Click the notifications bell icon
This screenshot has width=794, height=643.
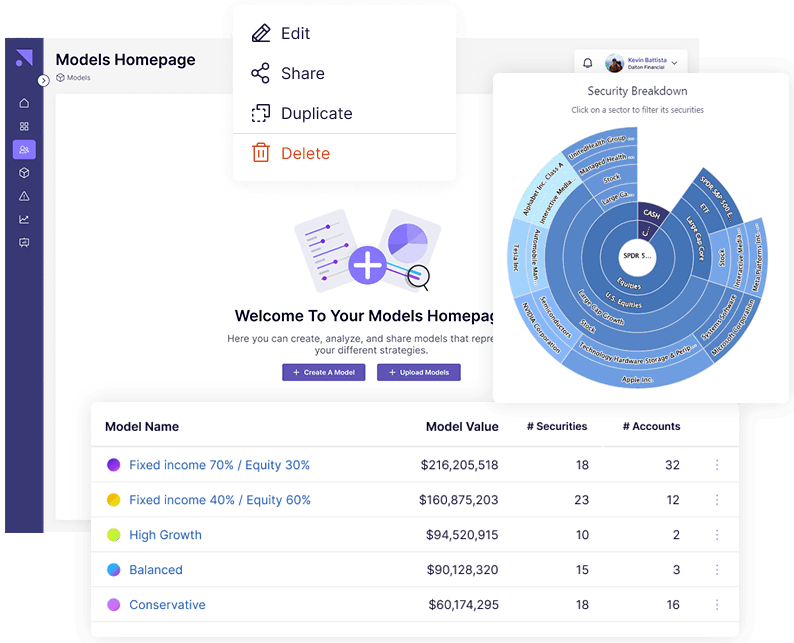tap(587, 63)
